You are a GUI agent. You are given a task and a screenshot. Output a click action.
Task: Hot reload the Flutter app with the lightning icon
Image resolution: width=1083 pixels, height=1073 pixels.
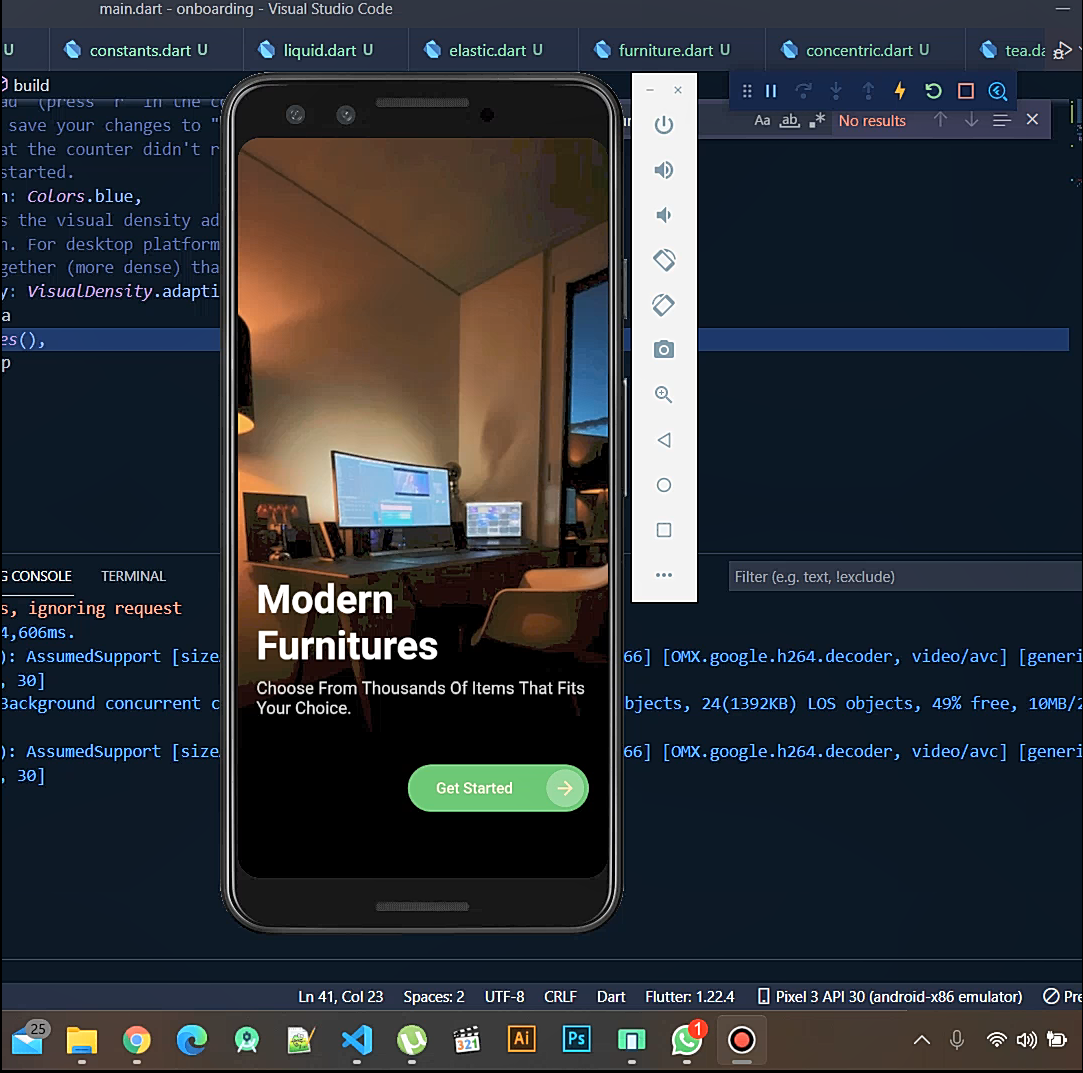click(x=899, y=90)
